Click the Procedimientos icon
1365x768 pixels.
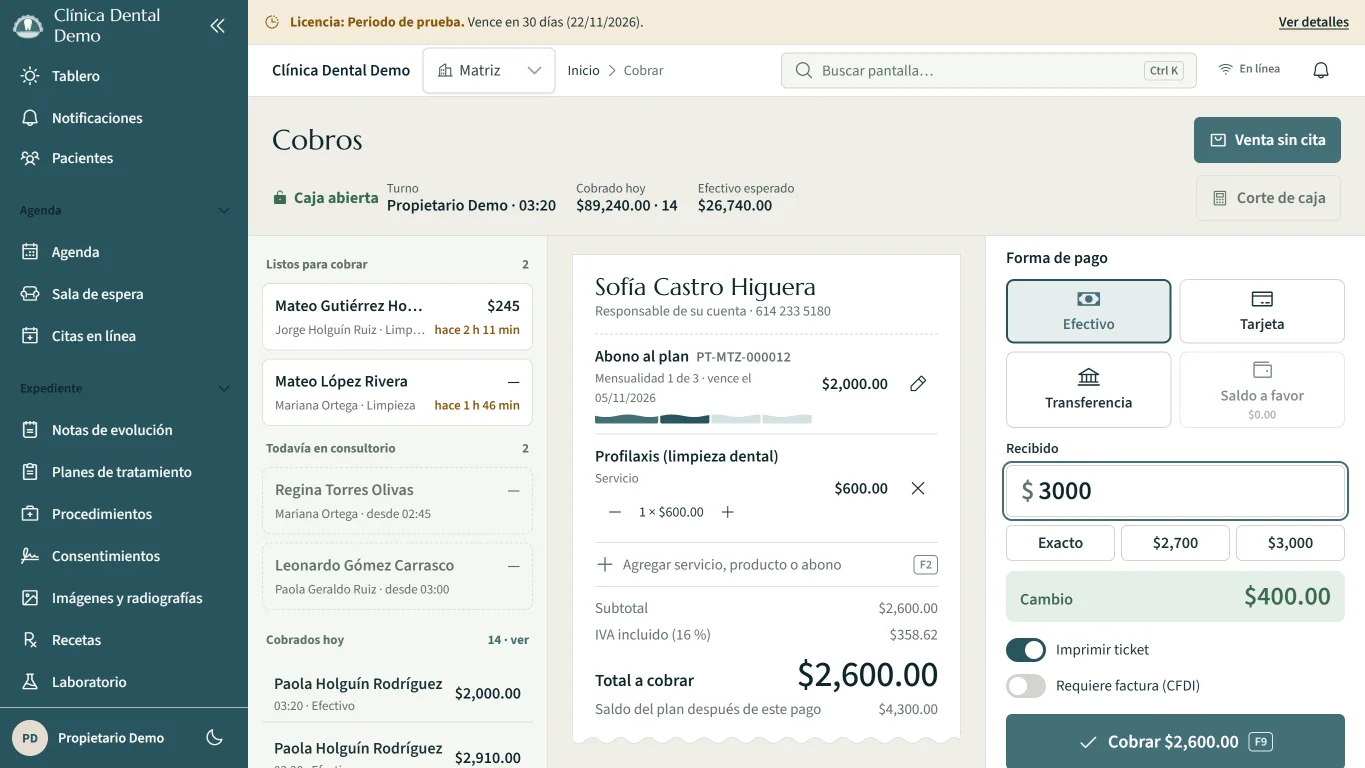[x=30, y=514]
